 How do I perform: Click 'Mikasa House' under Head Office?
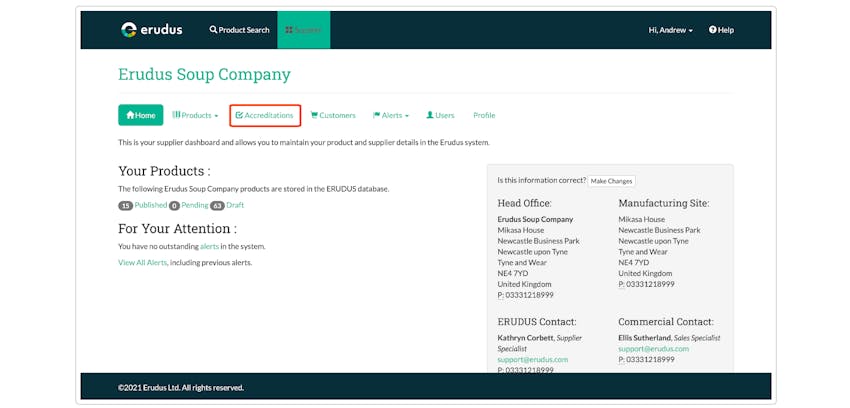pos(520,230)
